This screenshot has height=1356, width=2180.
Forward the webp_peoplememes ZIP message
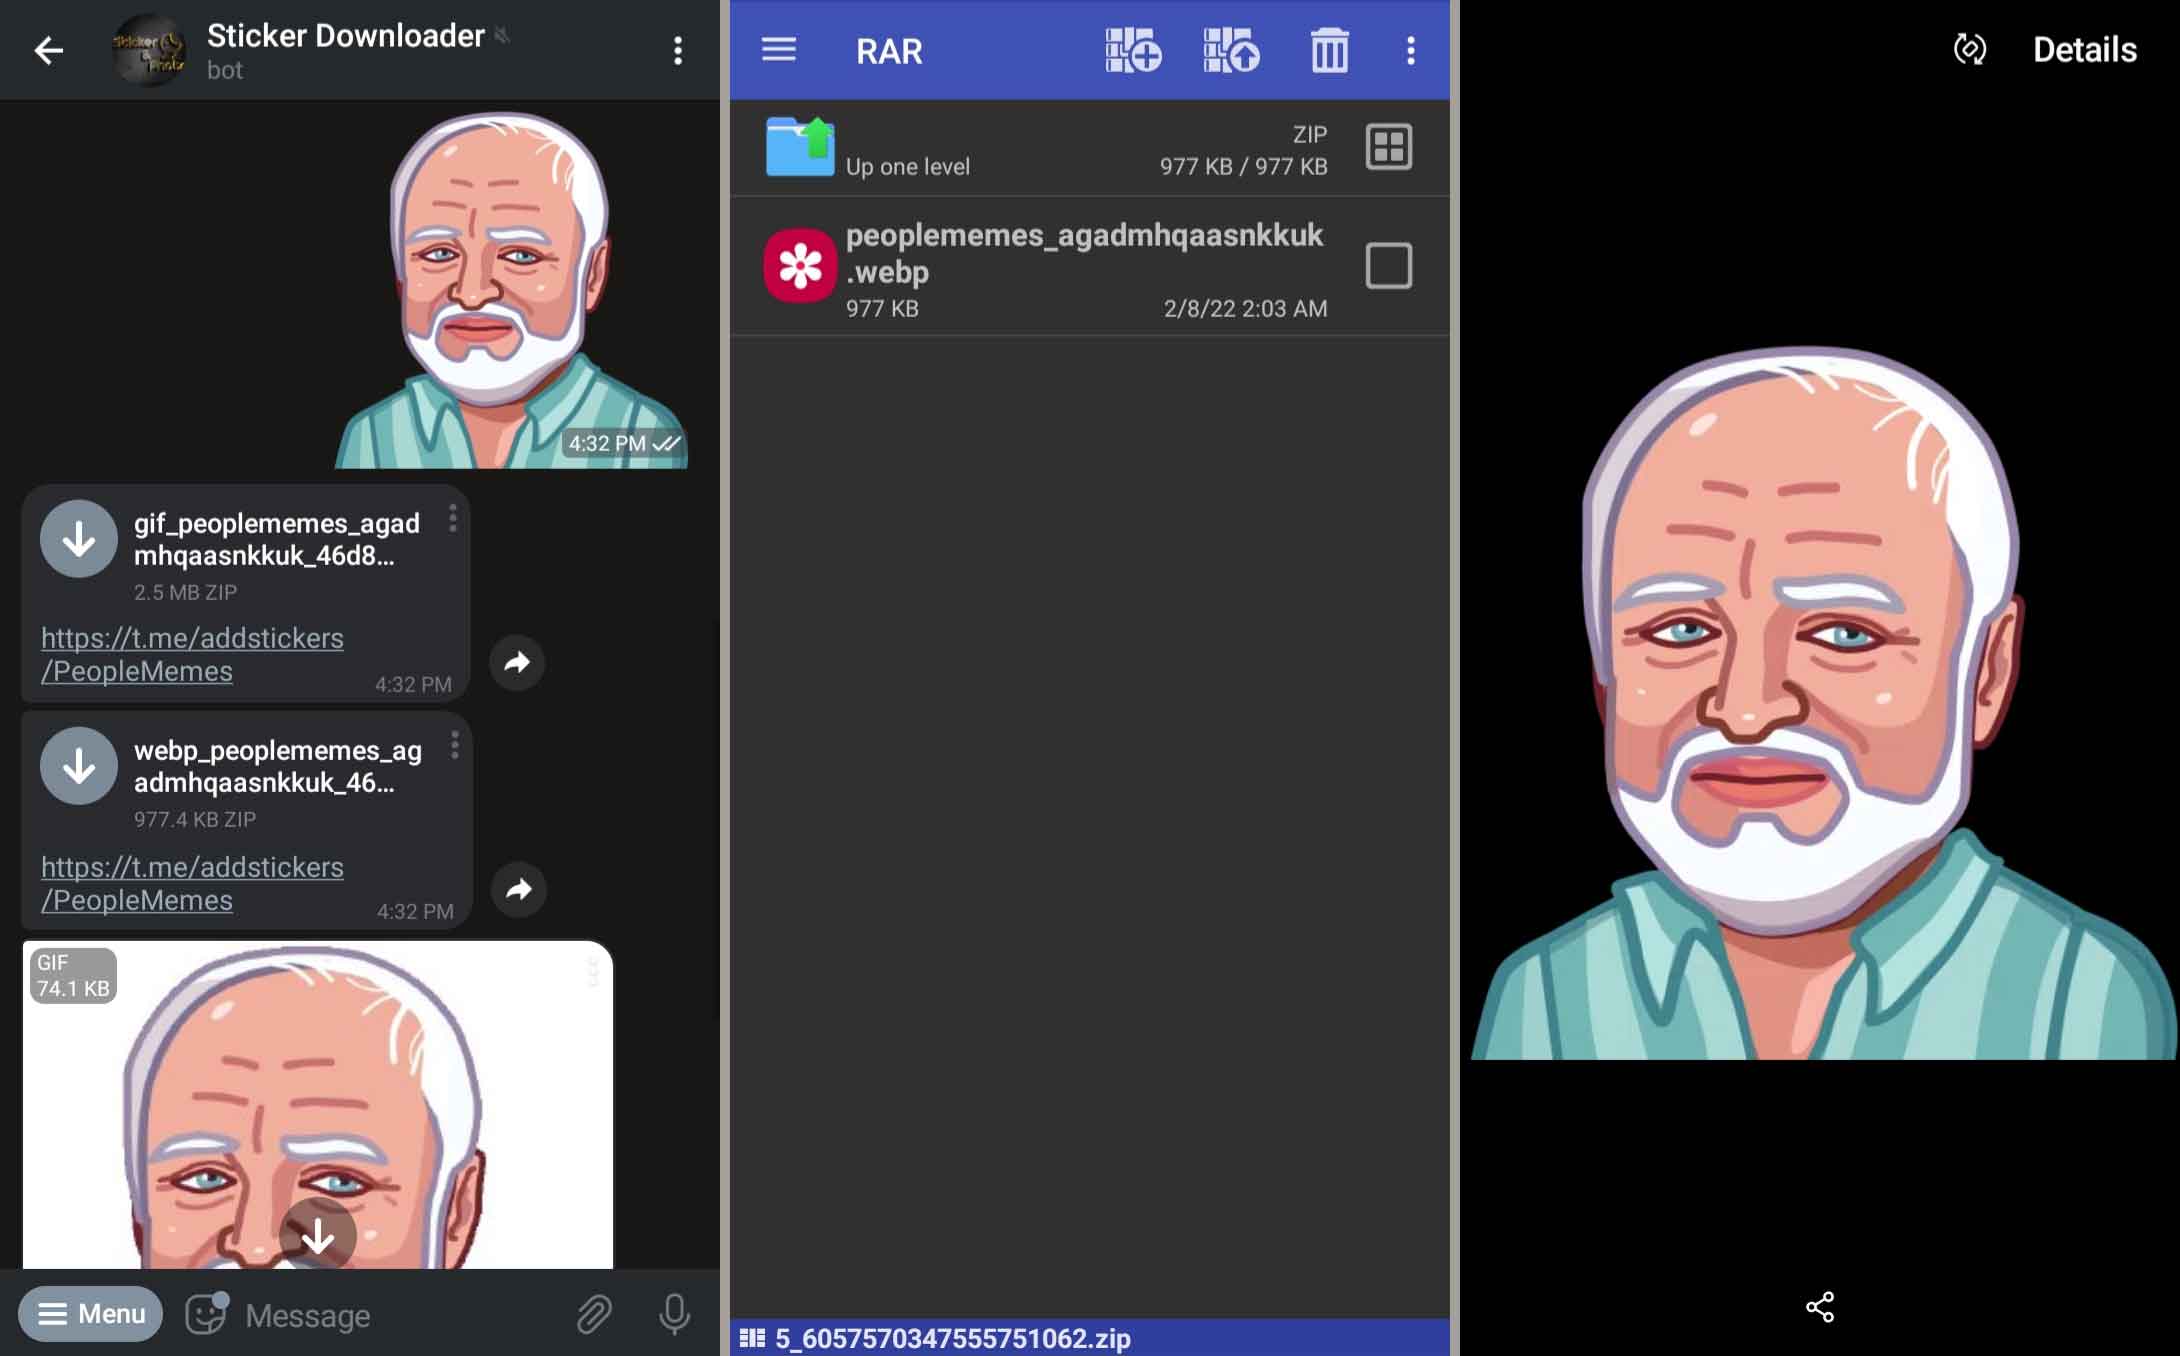tap(519, 889)
